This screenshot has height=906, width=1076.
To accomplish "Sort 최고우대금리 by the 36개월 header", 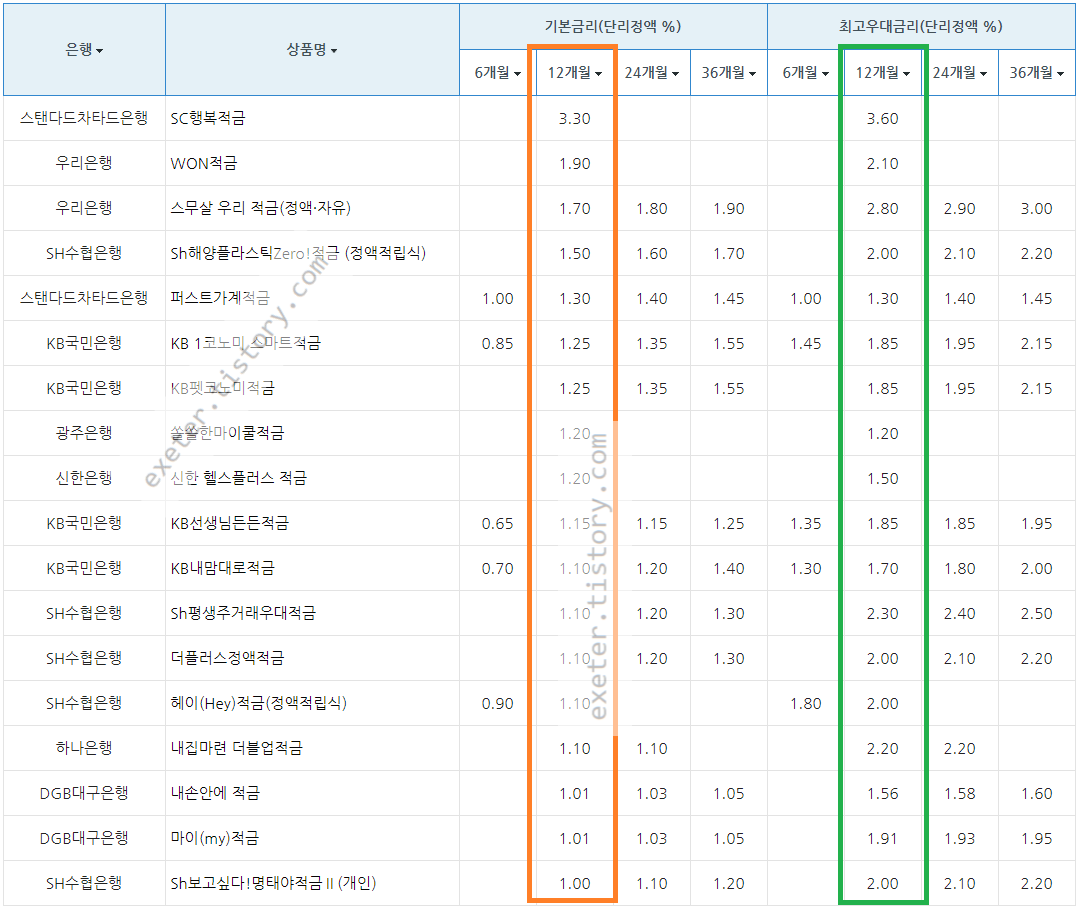I will pos(1036,72).
